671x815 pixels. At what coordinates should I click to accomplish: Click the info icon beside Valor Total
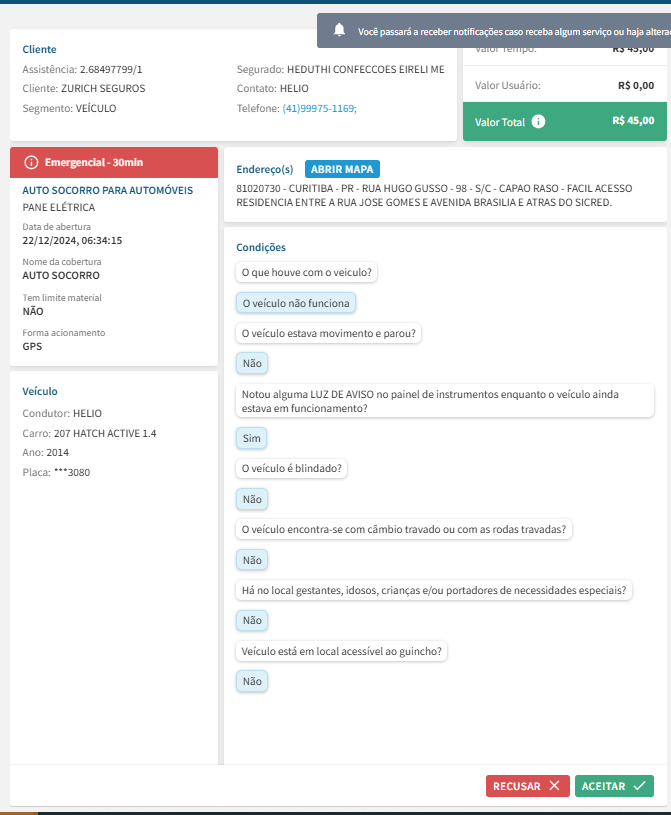(539, 122)
